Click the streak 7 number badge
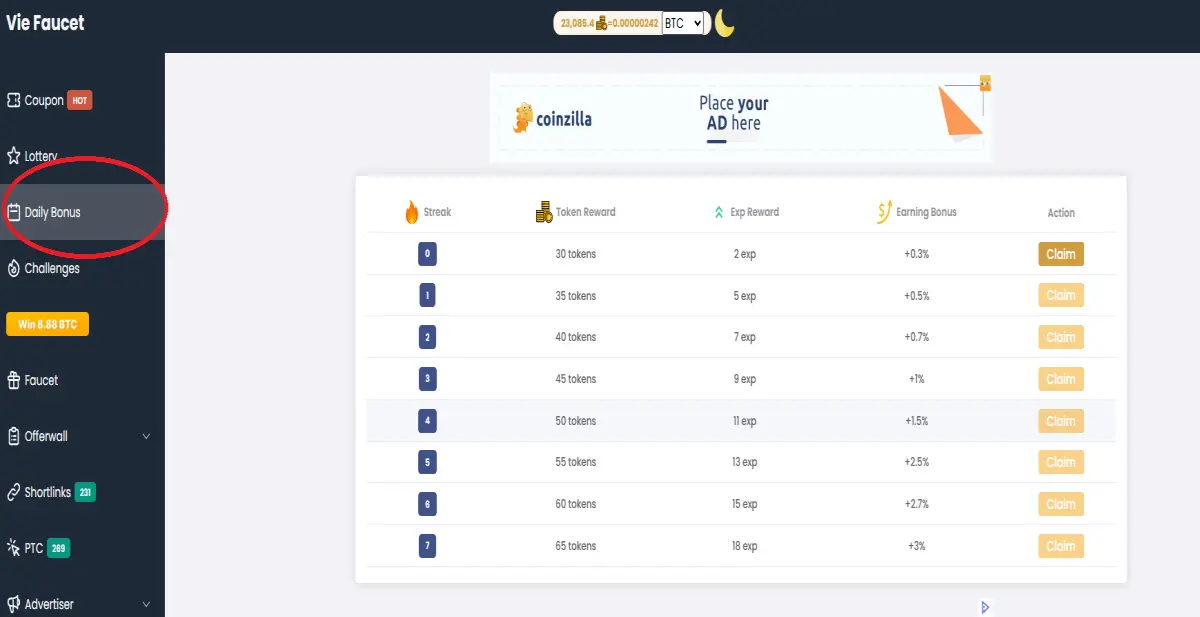The width and height of the screenshot is (1200, 617). [427, 546]
